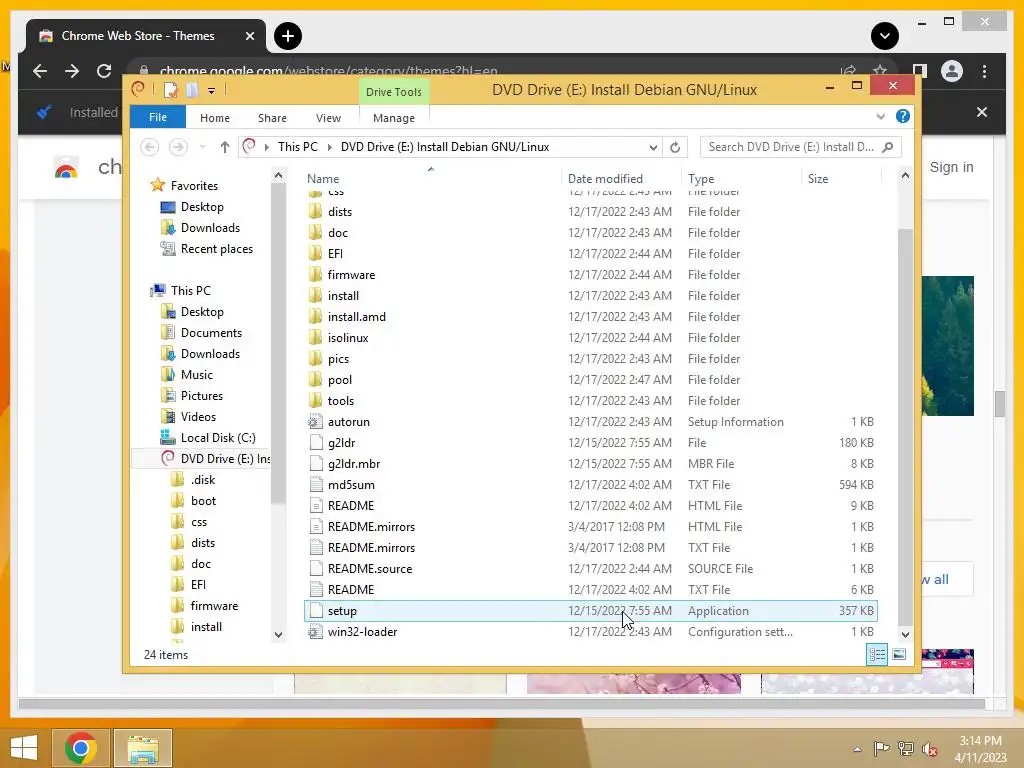This screenshot has height=768, width=1024.
Task: Sort by Date modified column header
Action: tap(605, 178)
